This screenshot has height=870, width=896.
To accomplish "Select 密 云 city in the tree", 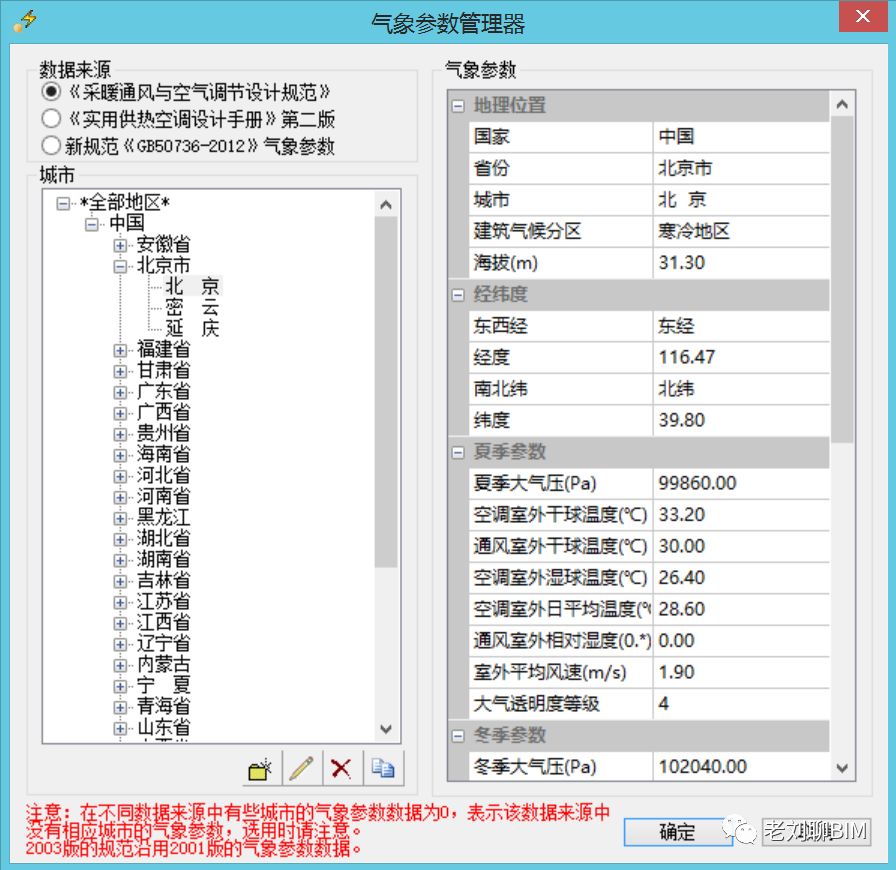I will point(193,307).
